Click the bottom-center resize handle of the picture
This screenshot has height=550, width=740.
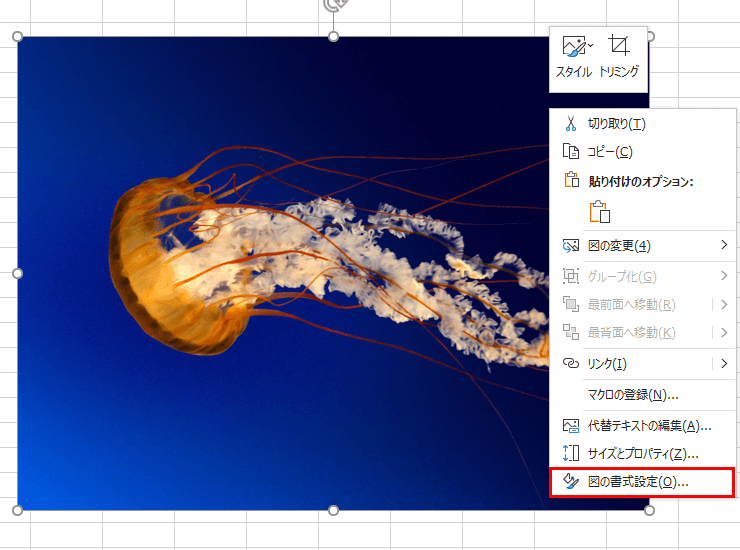(x=333, y=510)
